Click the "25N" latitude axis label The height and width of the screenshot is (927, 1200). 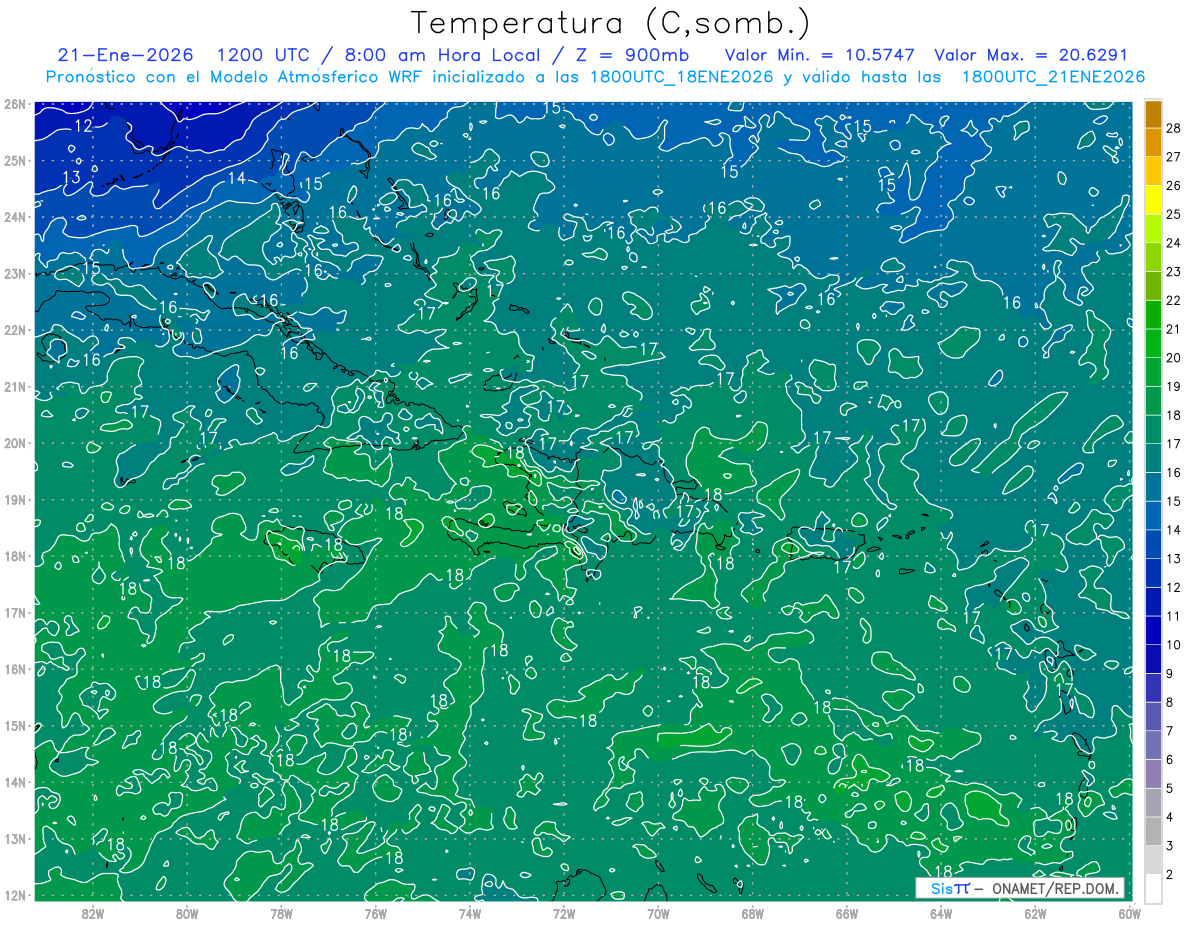[14, 161]
